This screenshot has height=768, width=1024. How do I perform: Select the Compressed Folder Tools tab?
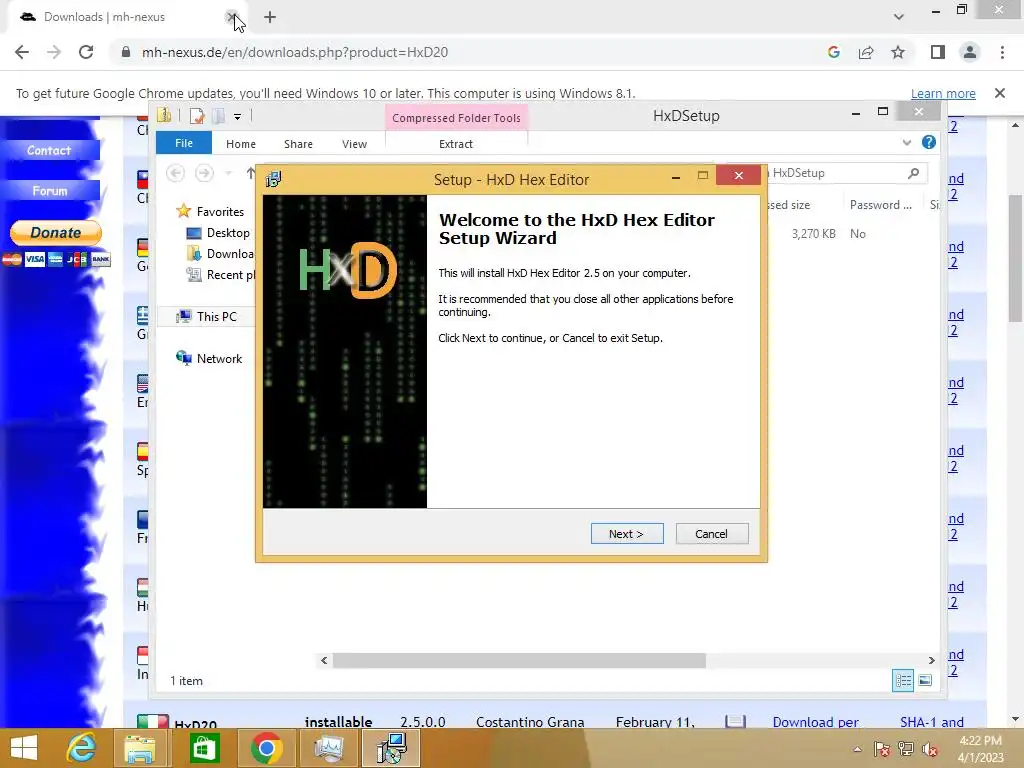(456, 118)
